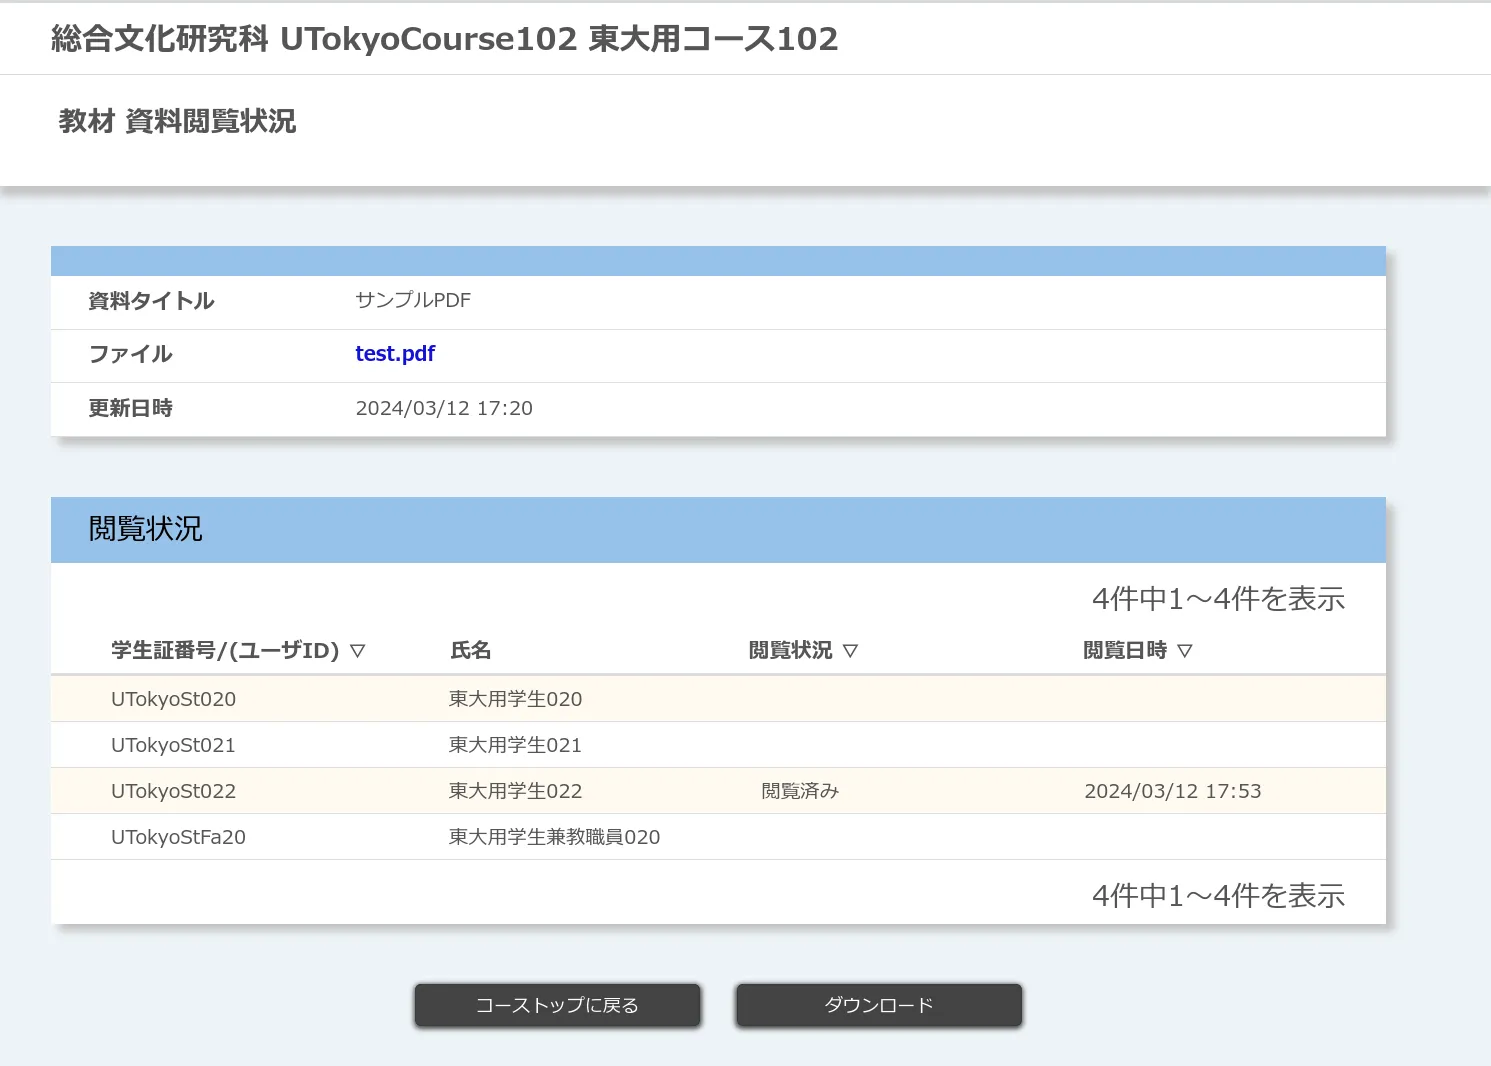1491x1066 pixels.
Task: Click the course title UTokyoCourse102 heading
Action: pos(444,39)
